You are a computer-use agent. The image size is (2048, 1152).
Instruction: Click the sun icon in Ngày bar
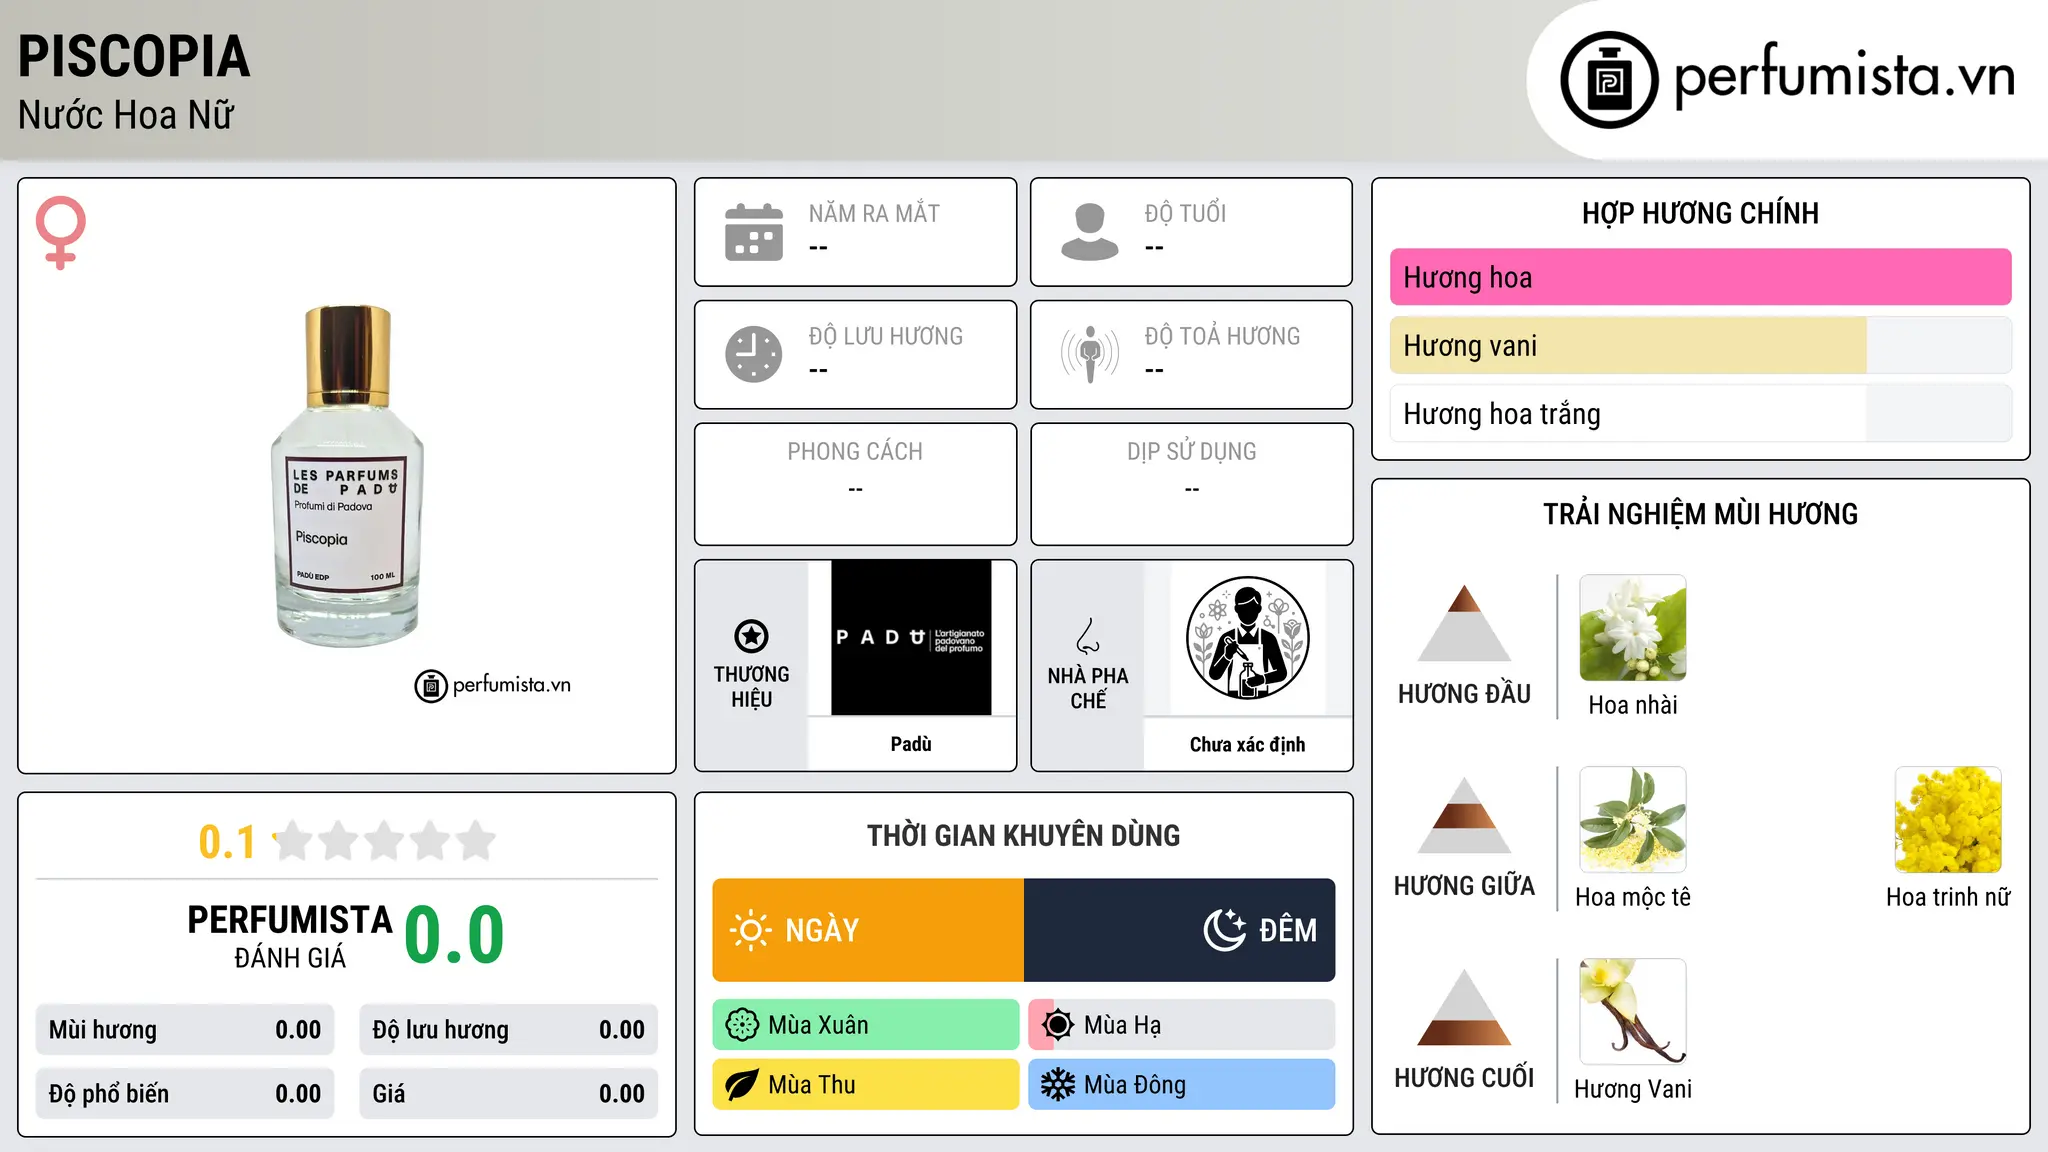tap(750, 930)
